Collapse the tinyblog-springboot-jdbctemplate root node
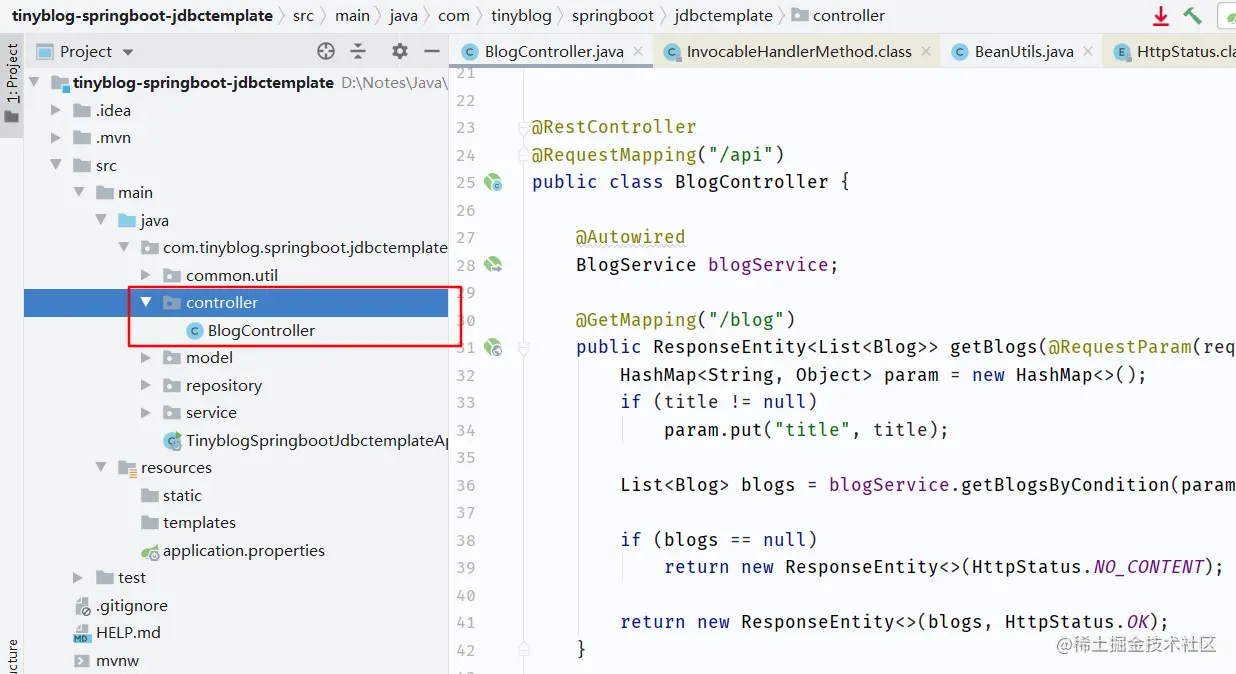Viewport: 1236px width, 674px height. pyautogui.click(x=34, y=83)
